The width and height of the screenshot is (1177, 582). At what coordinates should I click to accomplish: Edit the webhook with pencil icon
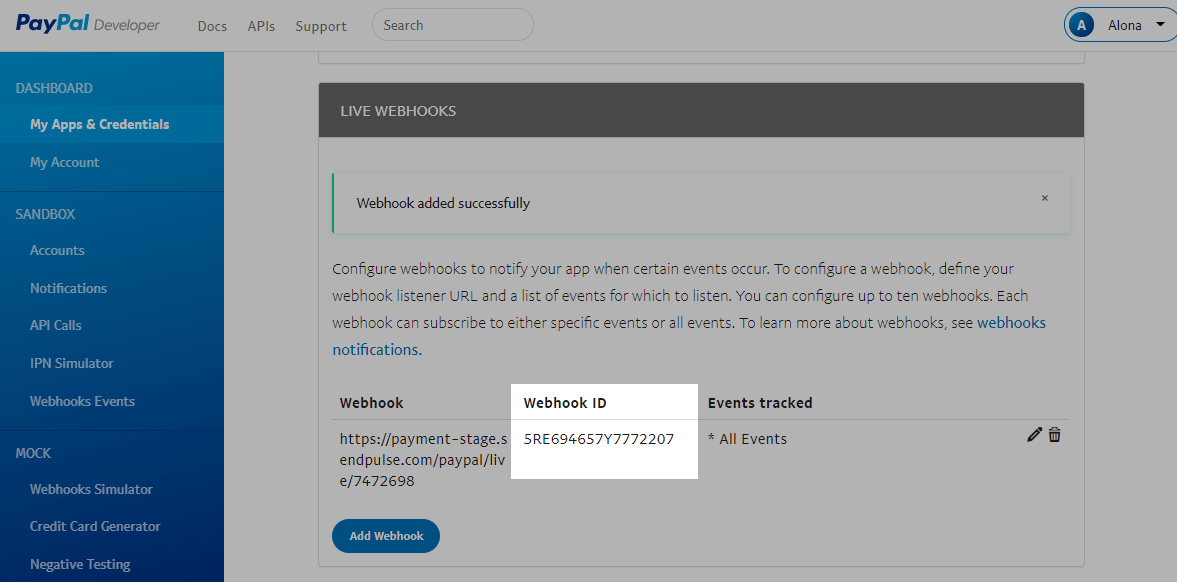pos(1034,434)
